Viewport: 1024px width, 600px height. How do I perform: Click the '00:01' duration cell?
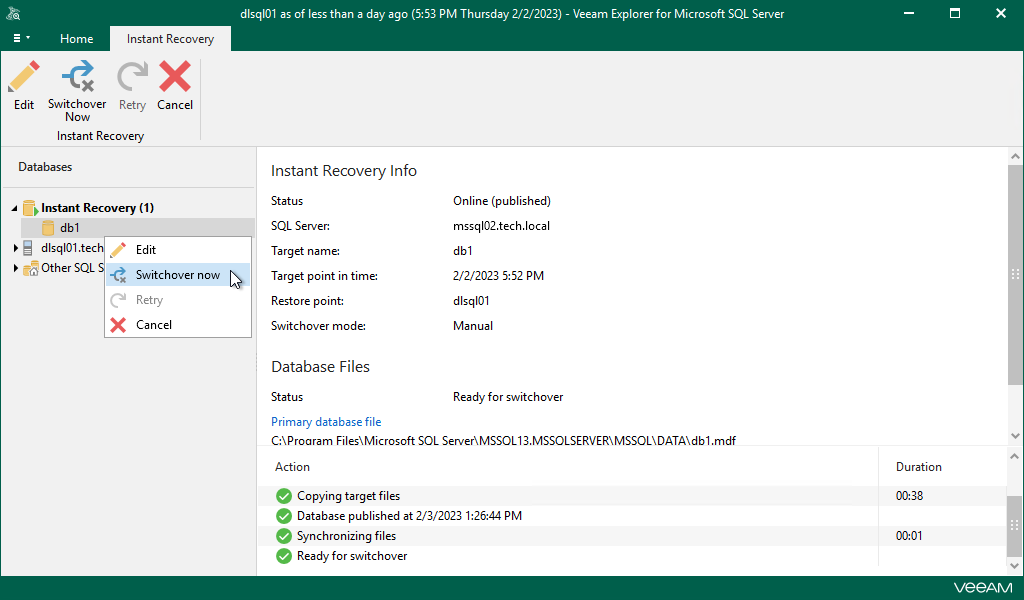click(x=909, y=536)
